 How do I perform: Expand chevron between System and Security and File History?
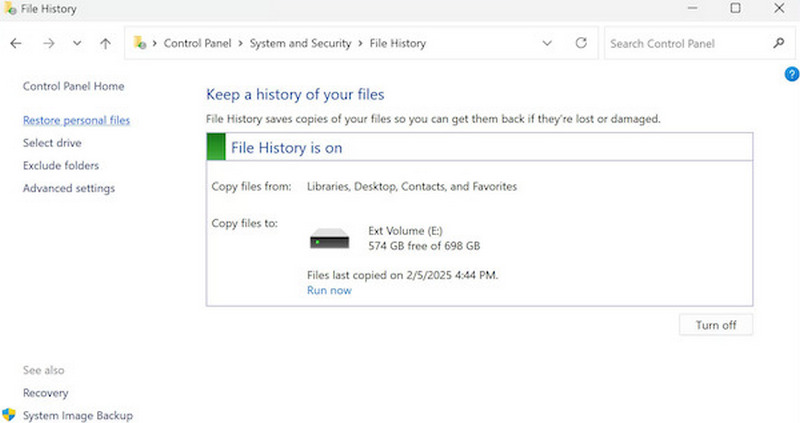click(360, 44)
